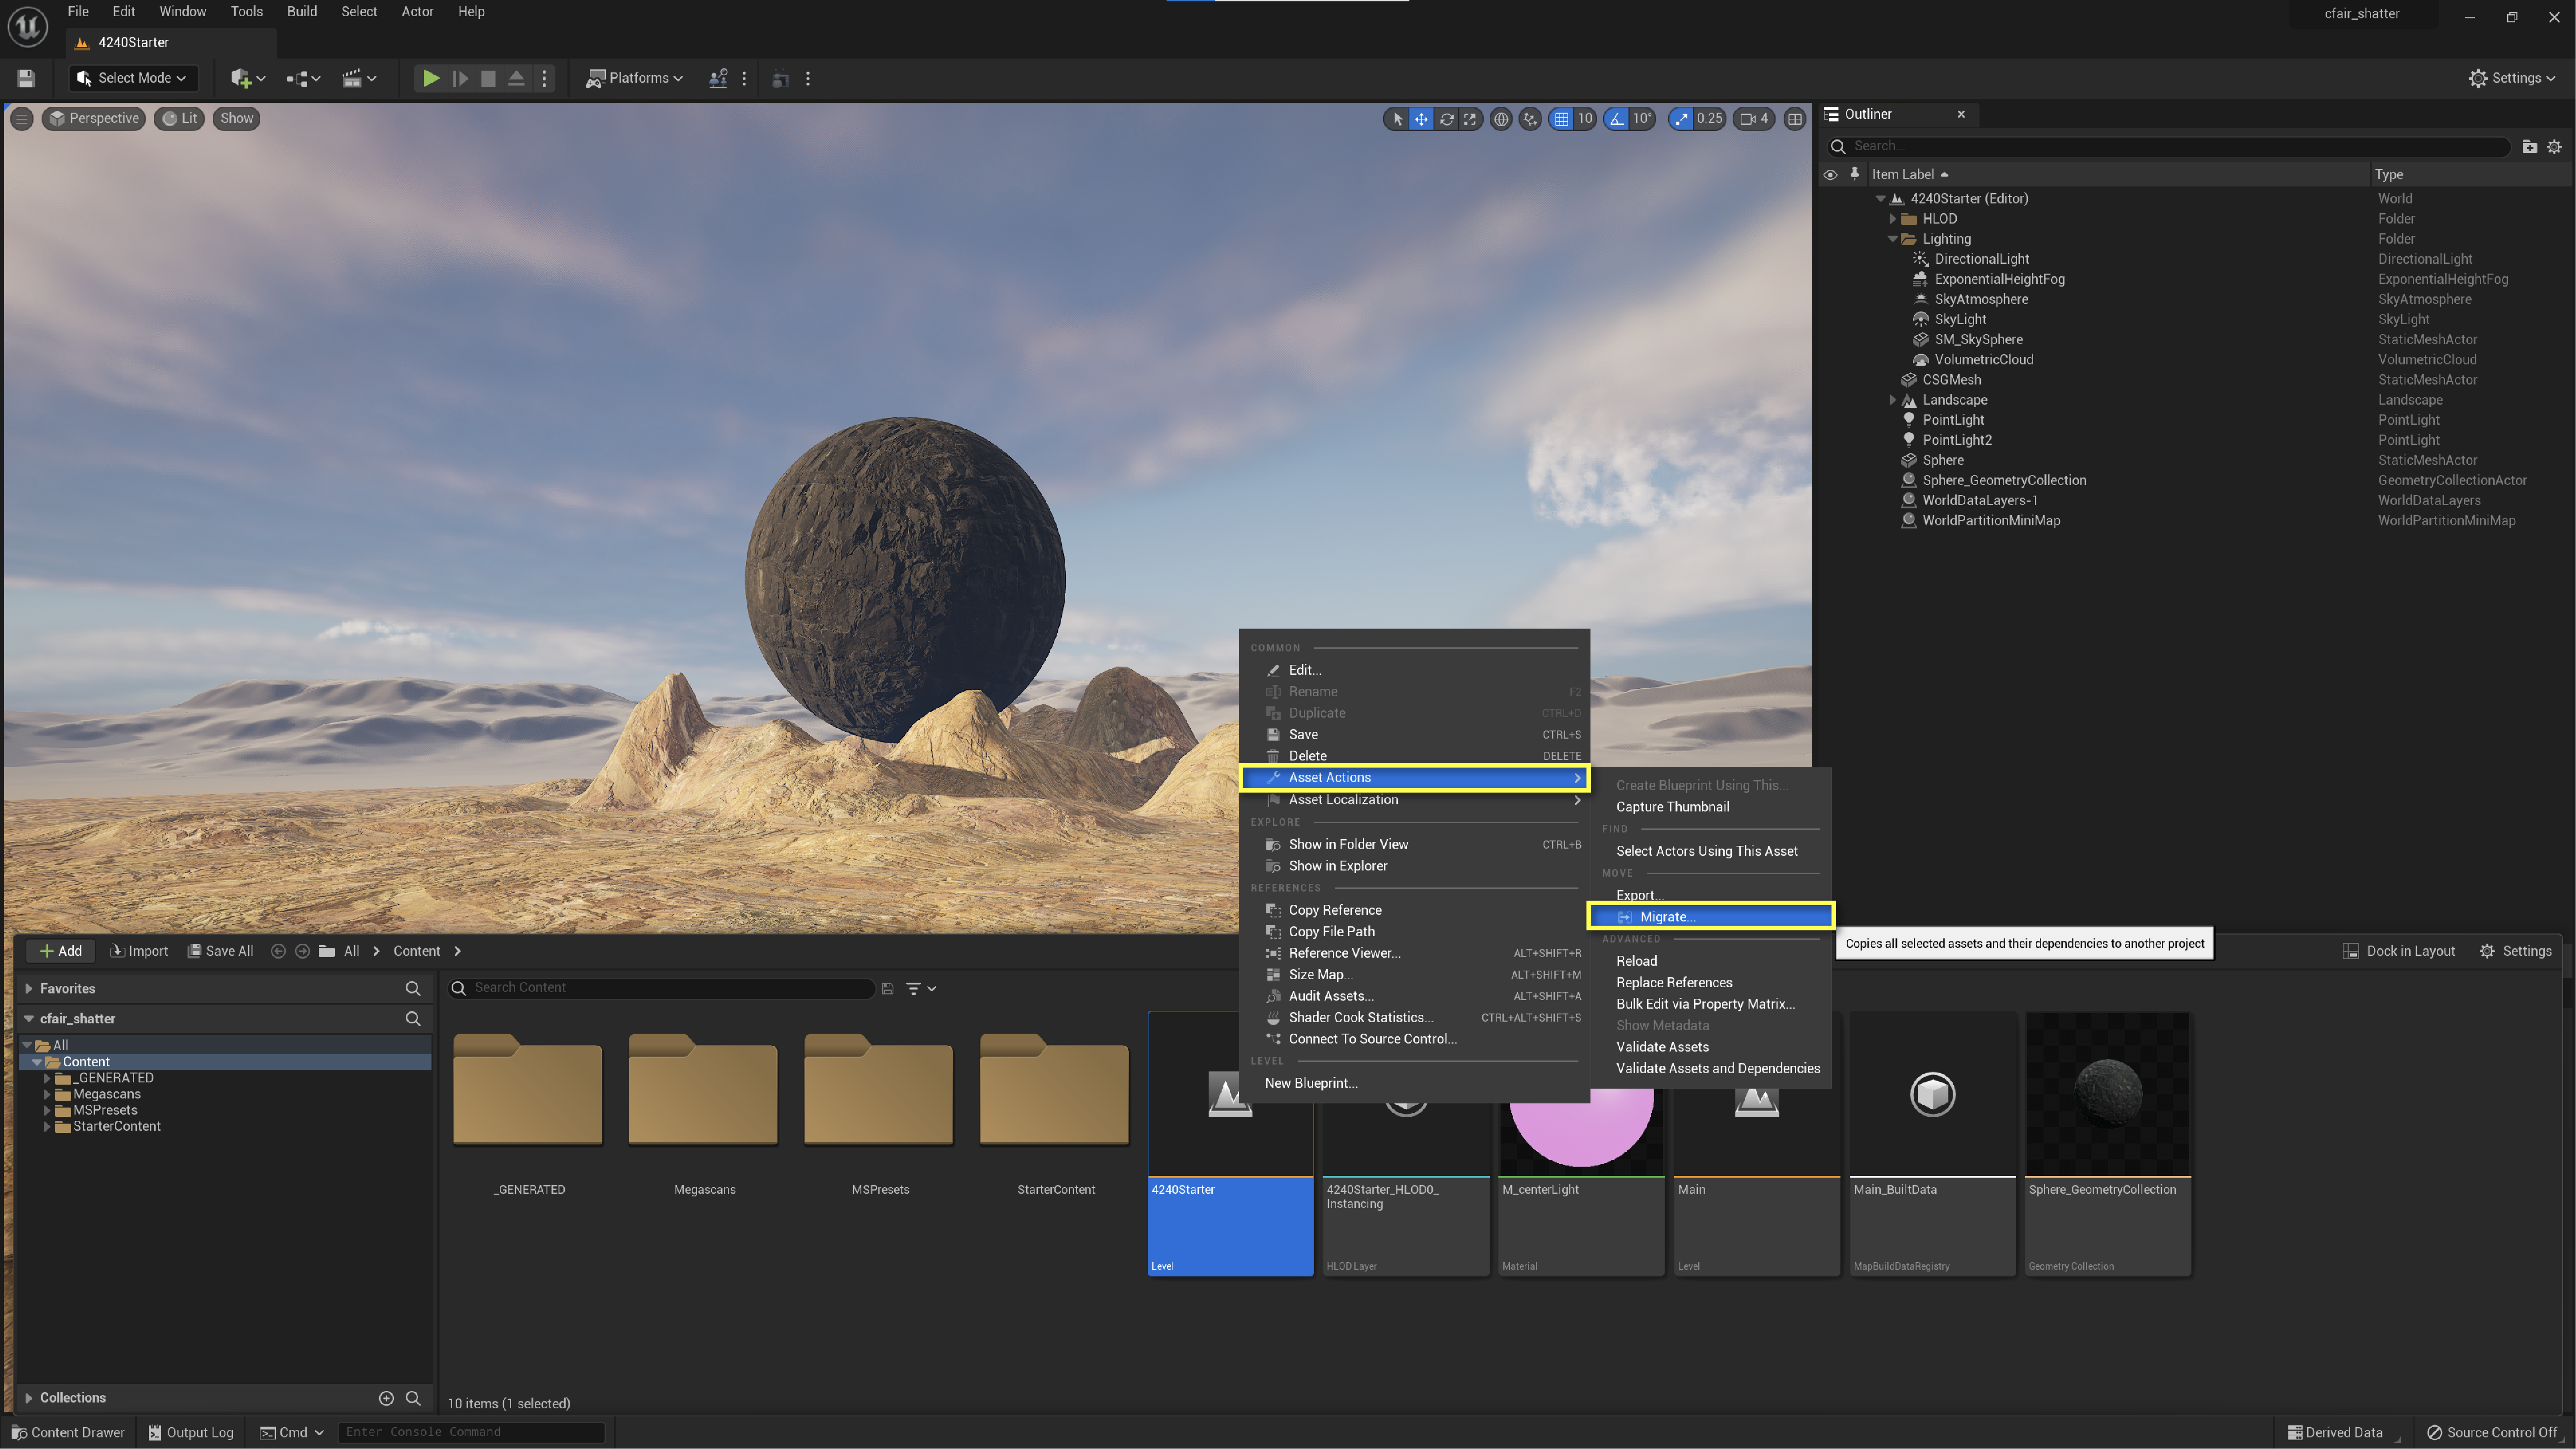Click the Play in editor button
The width and height of the screenshot is (2576, 1449).
point(430,78)
